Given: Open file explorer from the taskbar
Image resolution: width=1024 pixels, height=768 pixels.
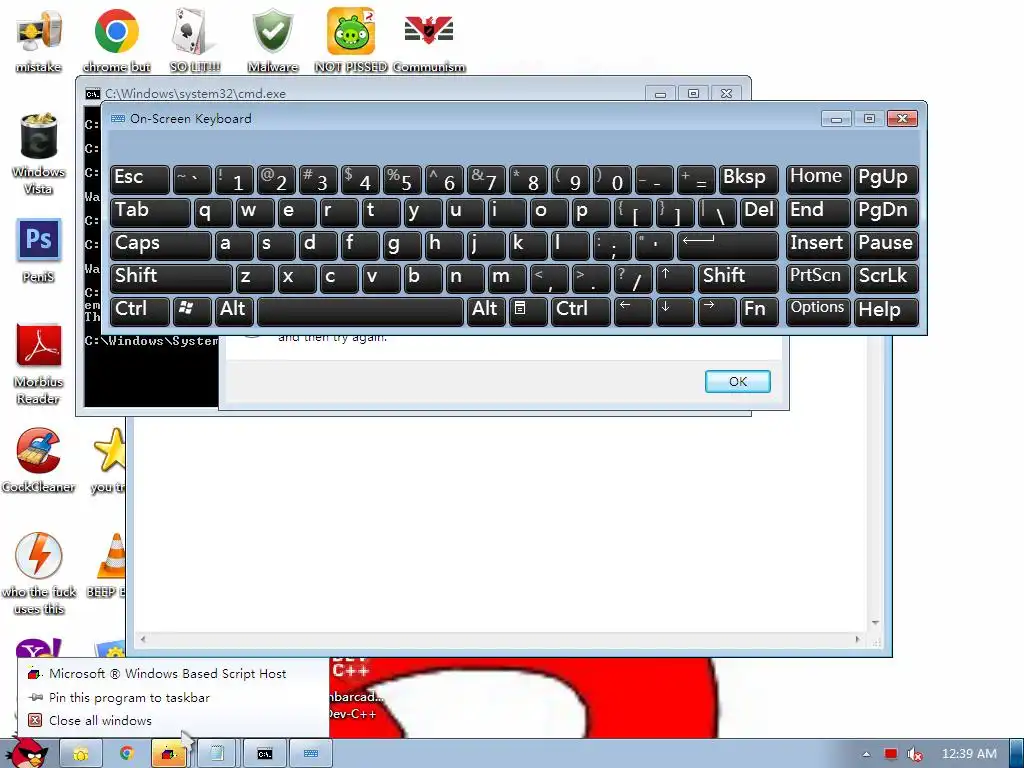Looking at the screenshot, I should pos(81,754).
